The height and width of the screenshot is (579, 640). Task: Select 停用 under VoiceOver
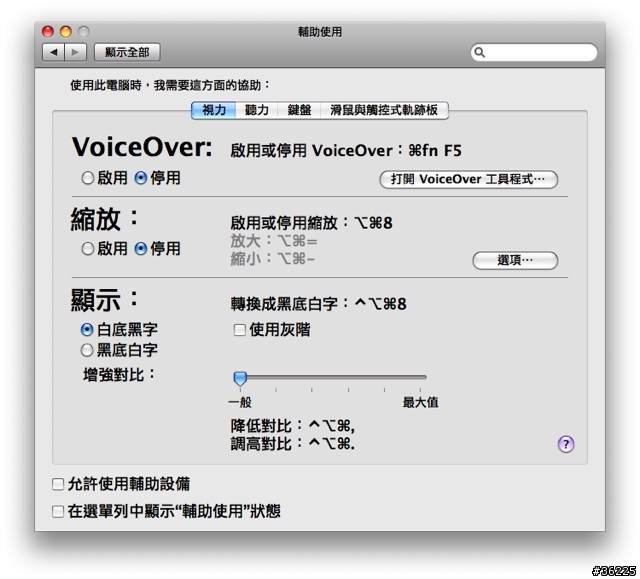tap(141, 178)
